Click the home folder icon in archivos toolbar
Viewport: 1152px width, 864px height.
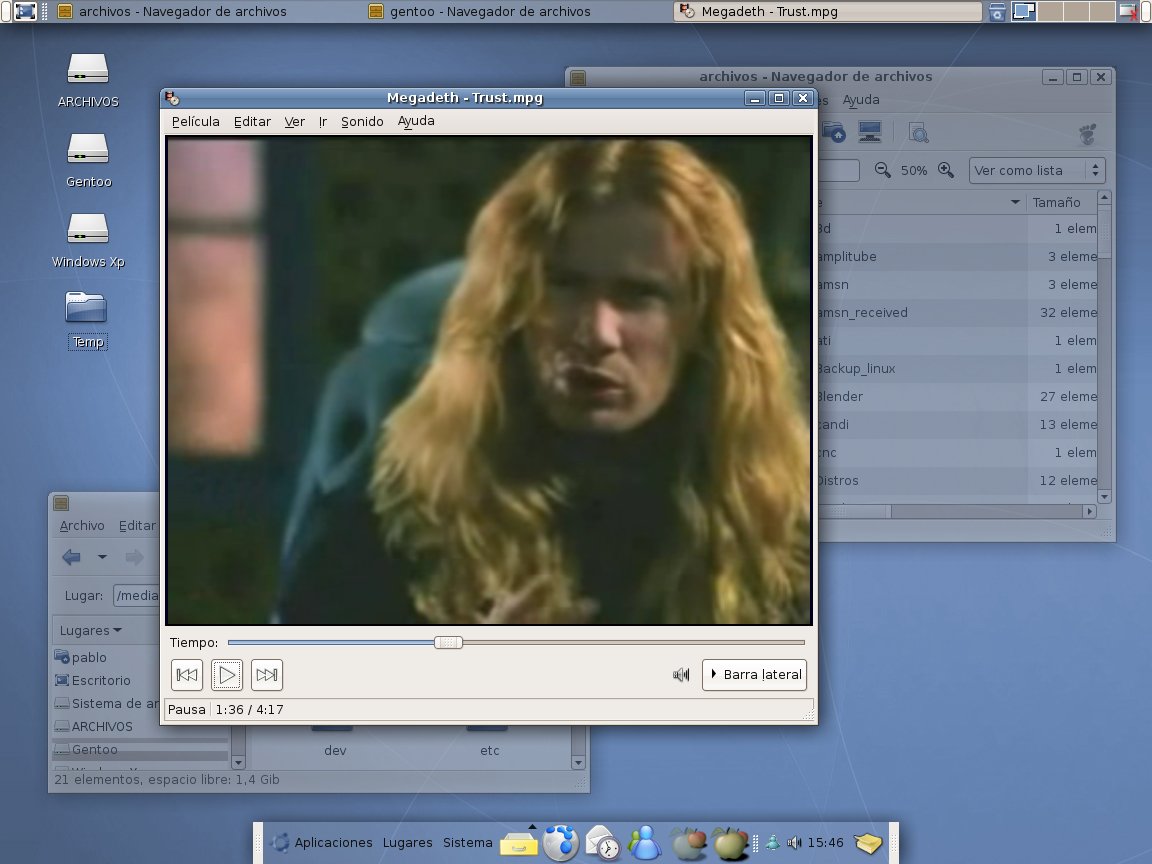834,132
